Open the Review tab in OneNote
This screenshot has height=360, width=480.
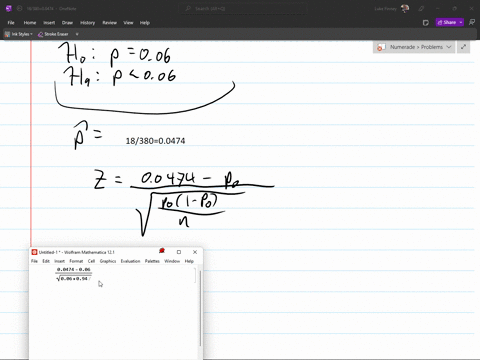(109, 23)
